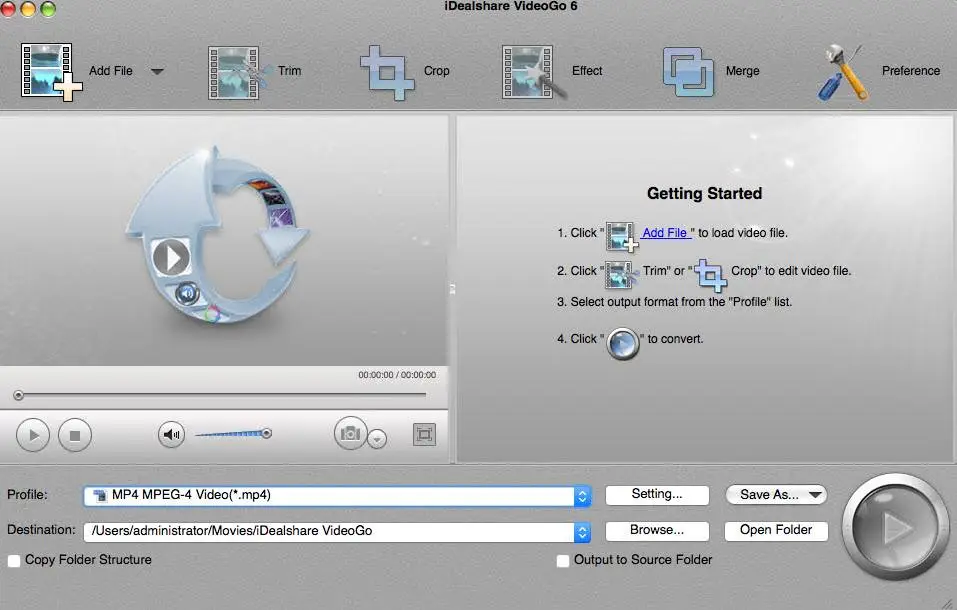
Task: Click the volume slider knob
Action: [267, 434]
